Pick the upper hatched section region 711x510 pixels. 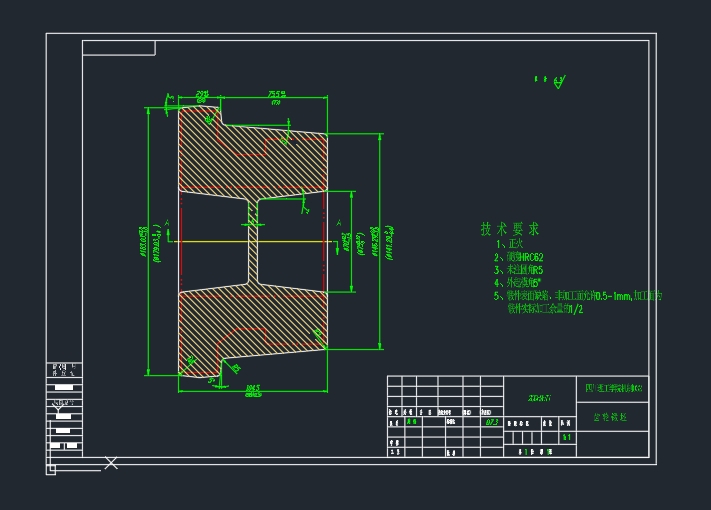[x=253, y=152]
